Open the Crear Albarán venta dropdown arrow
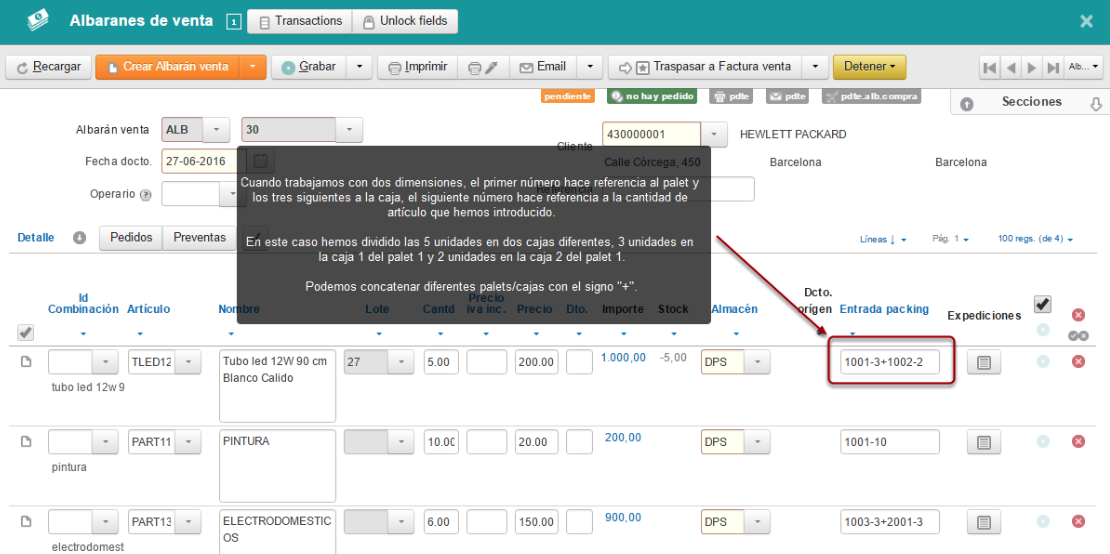Screen dimensions: 1110x554 pos(253,67)
